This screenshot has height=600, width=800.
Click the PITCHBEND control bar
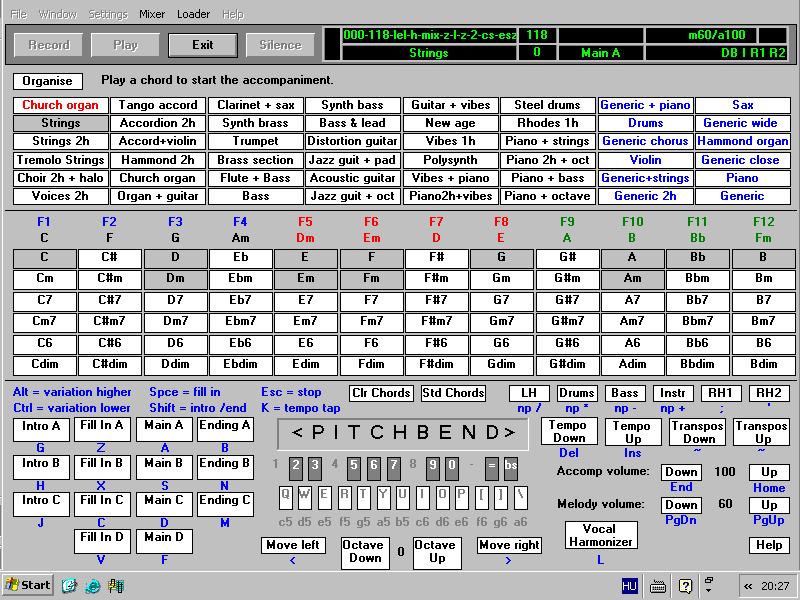pyautogui.click(x=403, y=433)
